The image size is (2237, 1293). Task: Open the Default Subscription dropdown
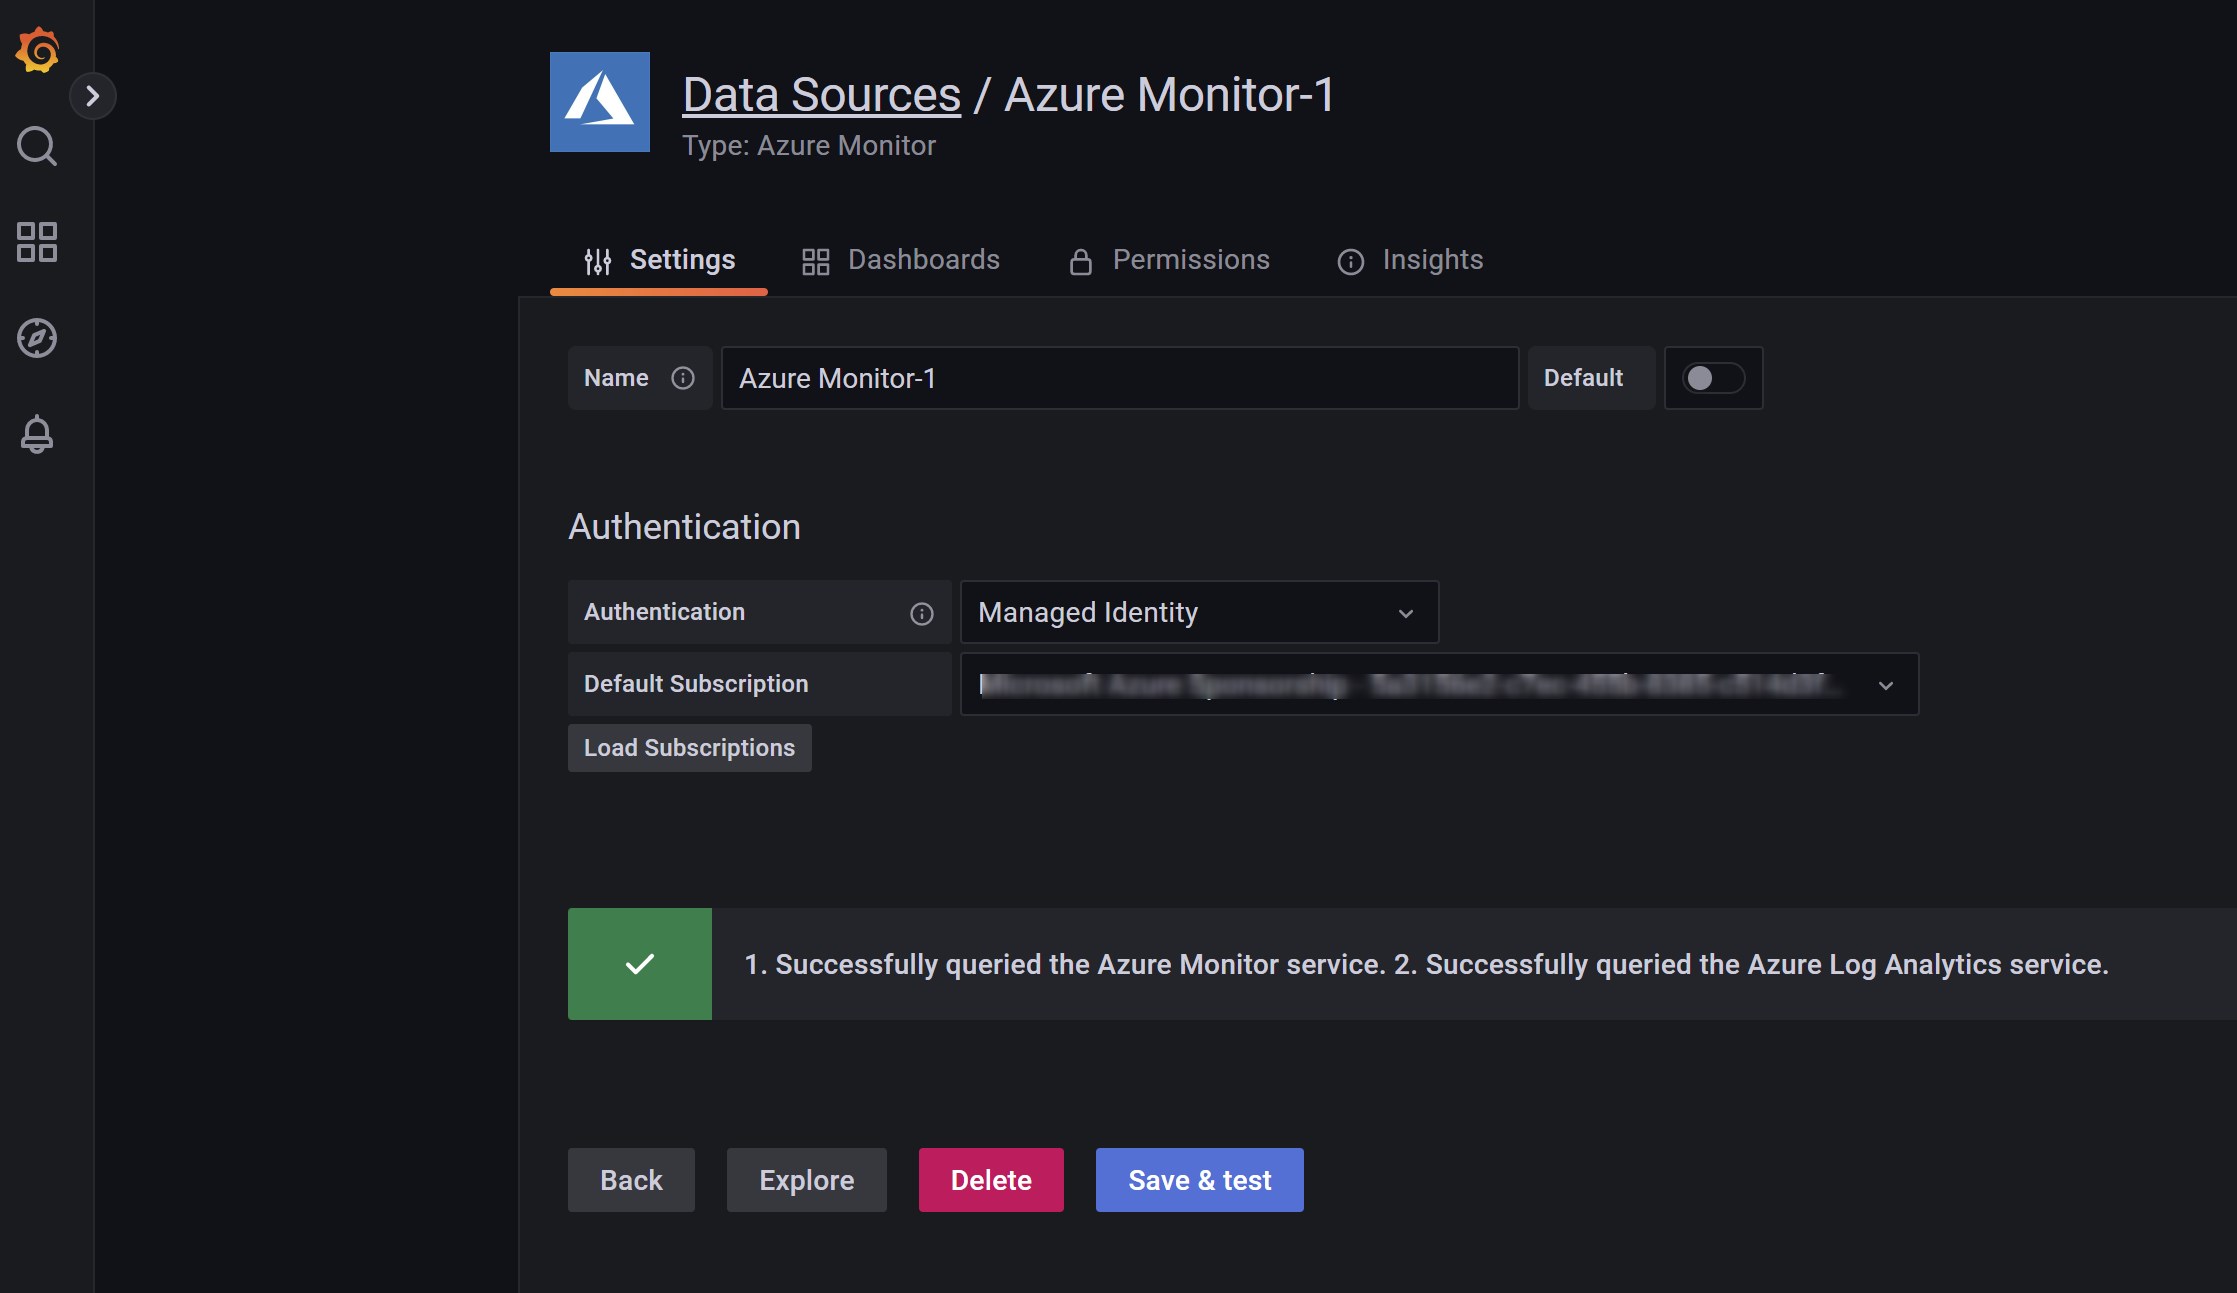pyautogui.click(x=1439, y=685)
